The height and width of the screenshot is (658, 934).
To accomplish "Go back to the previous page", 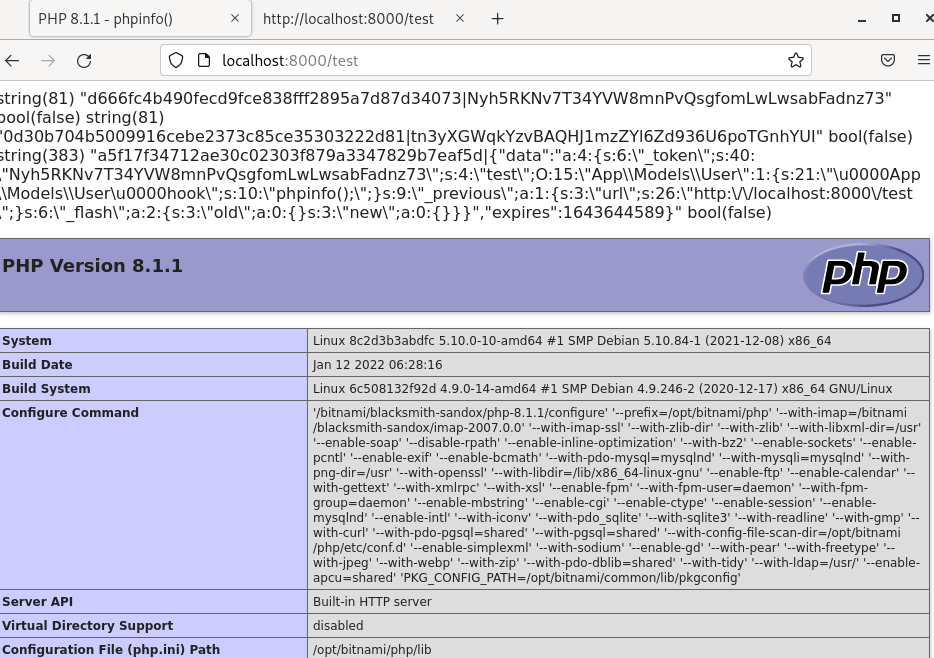I will click(x=12, y=60).
